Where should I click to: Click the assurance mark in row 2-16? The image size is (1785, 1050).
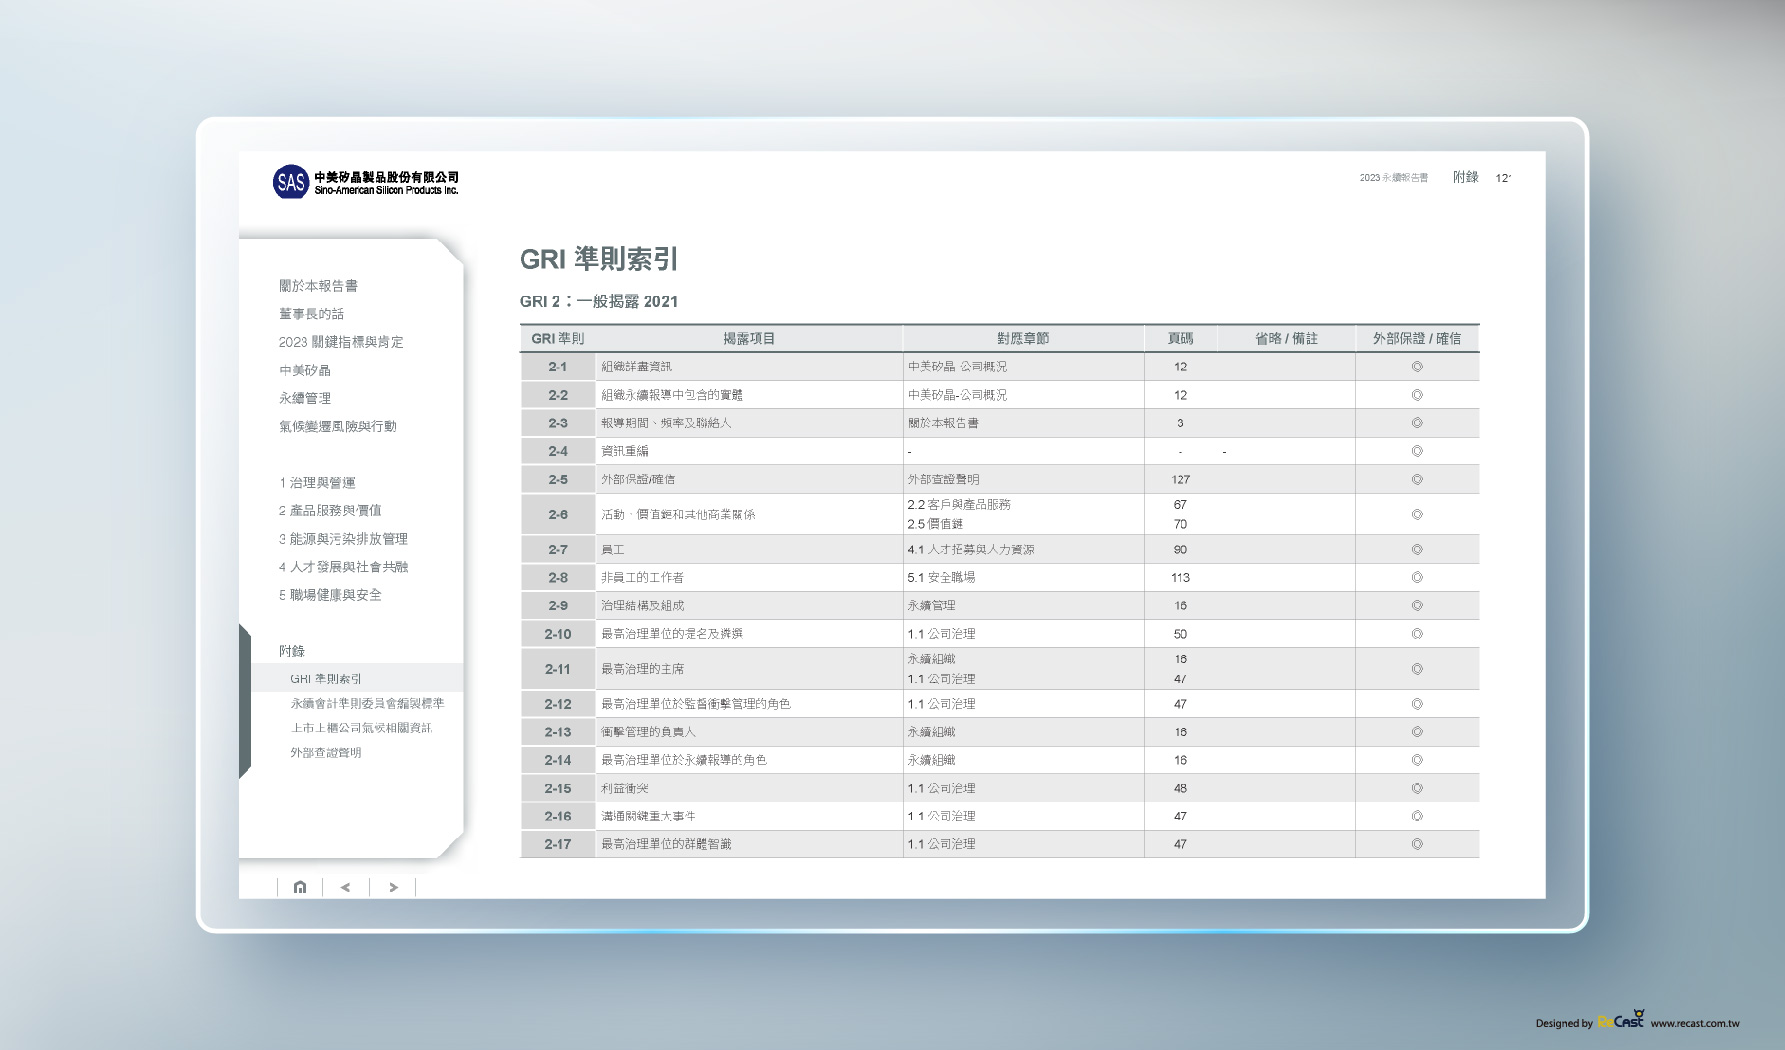[1417, 816]
